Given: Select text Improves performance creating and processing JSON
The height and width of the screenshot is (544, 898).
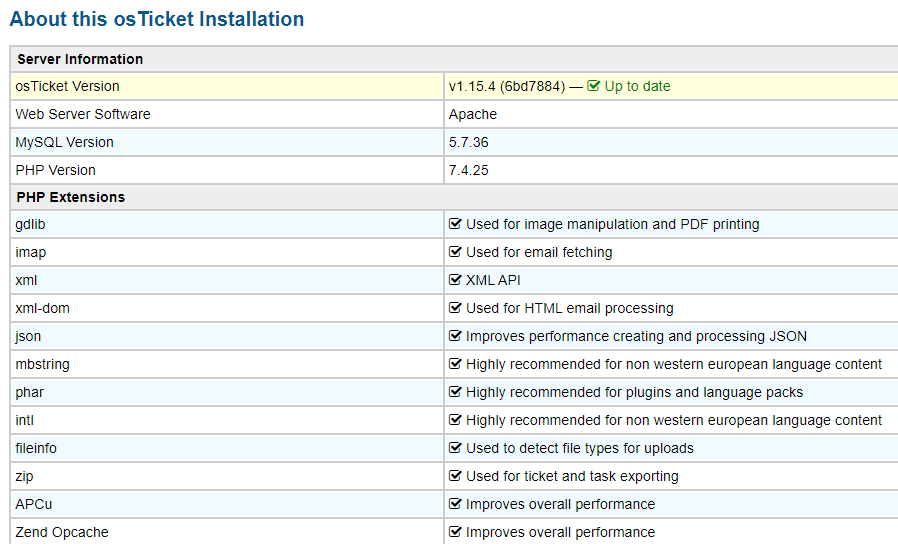Looking at the screenshot, I should click(636, 337).
